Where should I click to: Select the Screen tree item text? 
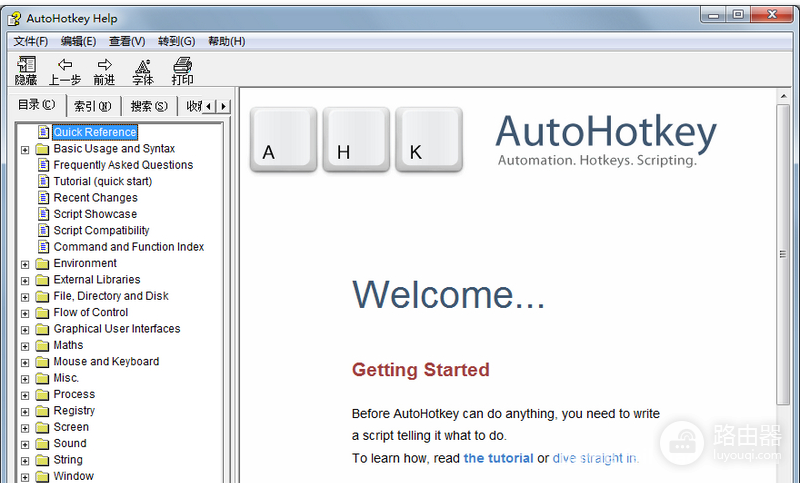click(71, 427)
